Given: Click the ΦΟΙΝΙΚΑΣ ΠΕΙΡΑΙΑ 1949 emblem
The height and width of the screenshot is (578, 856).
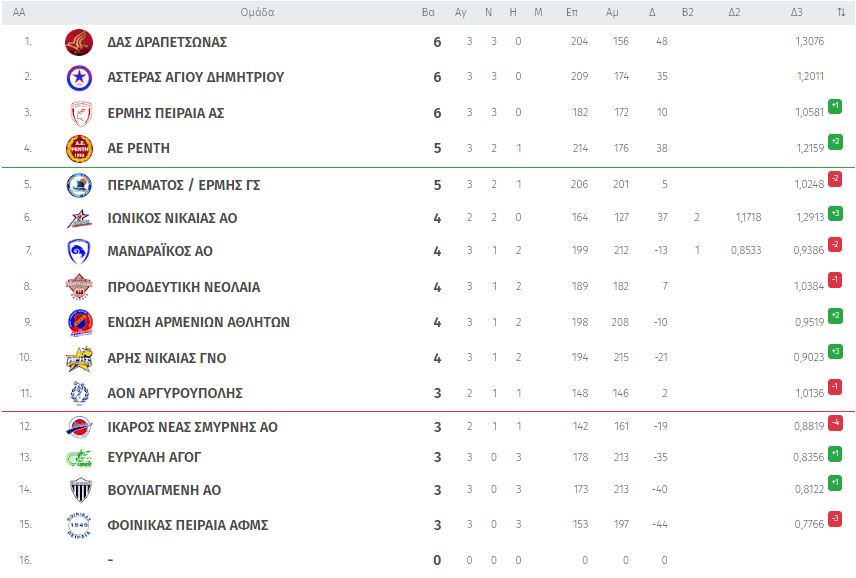Looking at the screenshot, I should pyautogui.click(x=79, y=525).
